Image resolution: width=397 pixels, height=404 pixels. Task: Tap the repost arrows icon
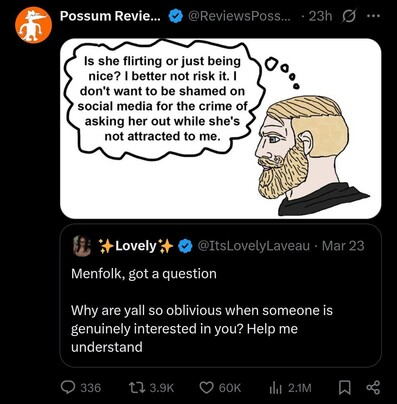click(x=137, y=388)
